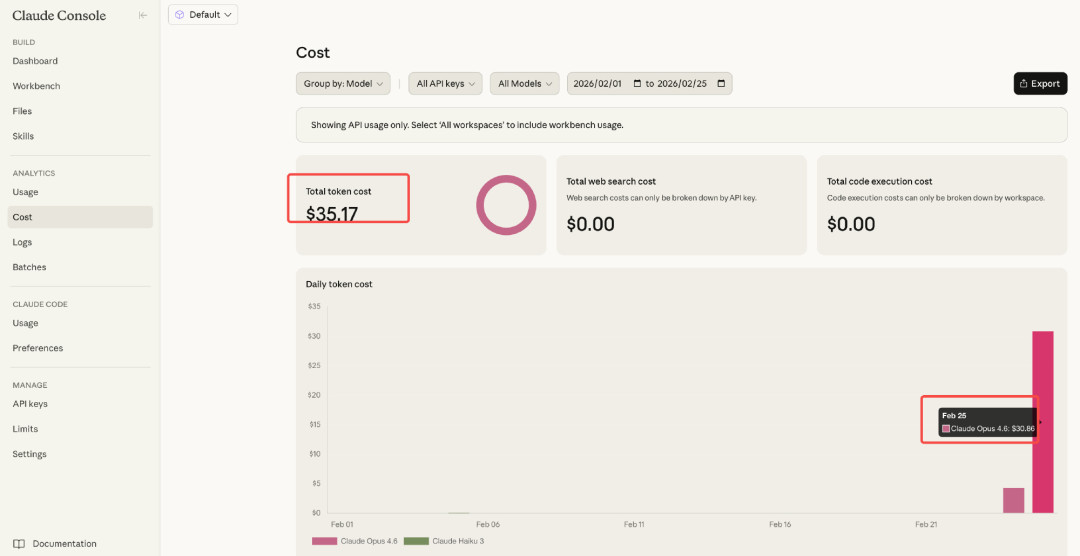1080x556 pixels.
Task: Click the Total web search cost heading
Action: click(611, 181)
